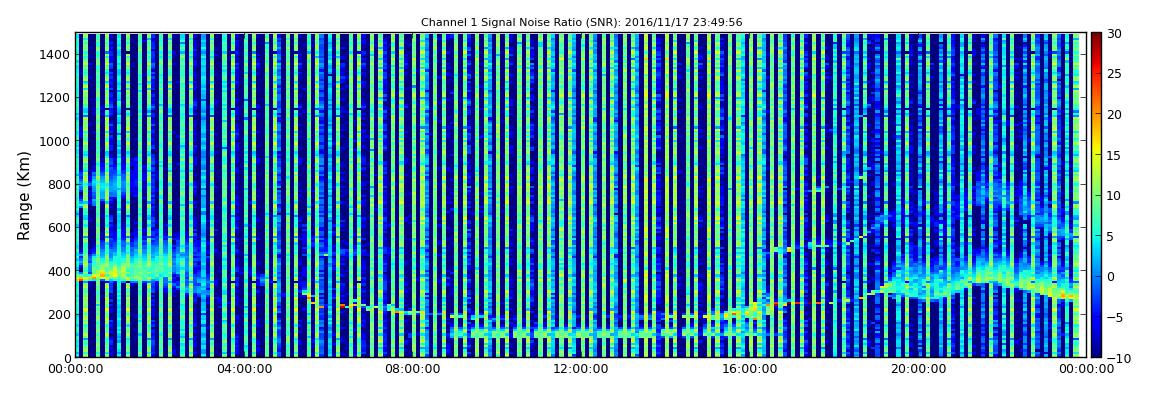Click the colorbar value −5
Image resolution: width=1150 pixels, height=407 pixels.
(1115, 318)
